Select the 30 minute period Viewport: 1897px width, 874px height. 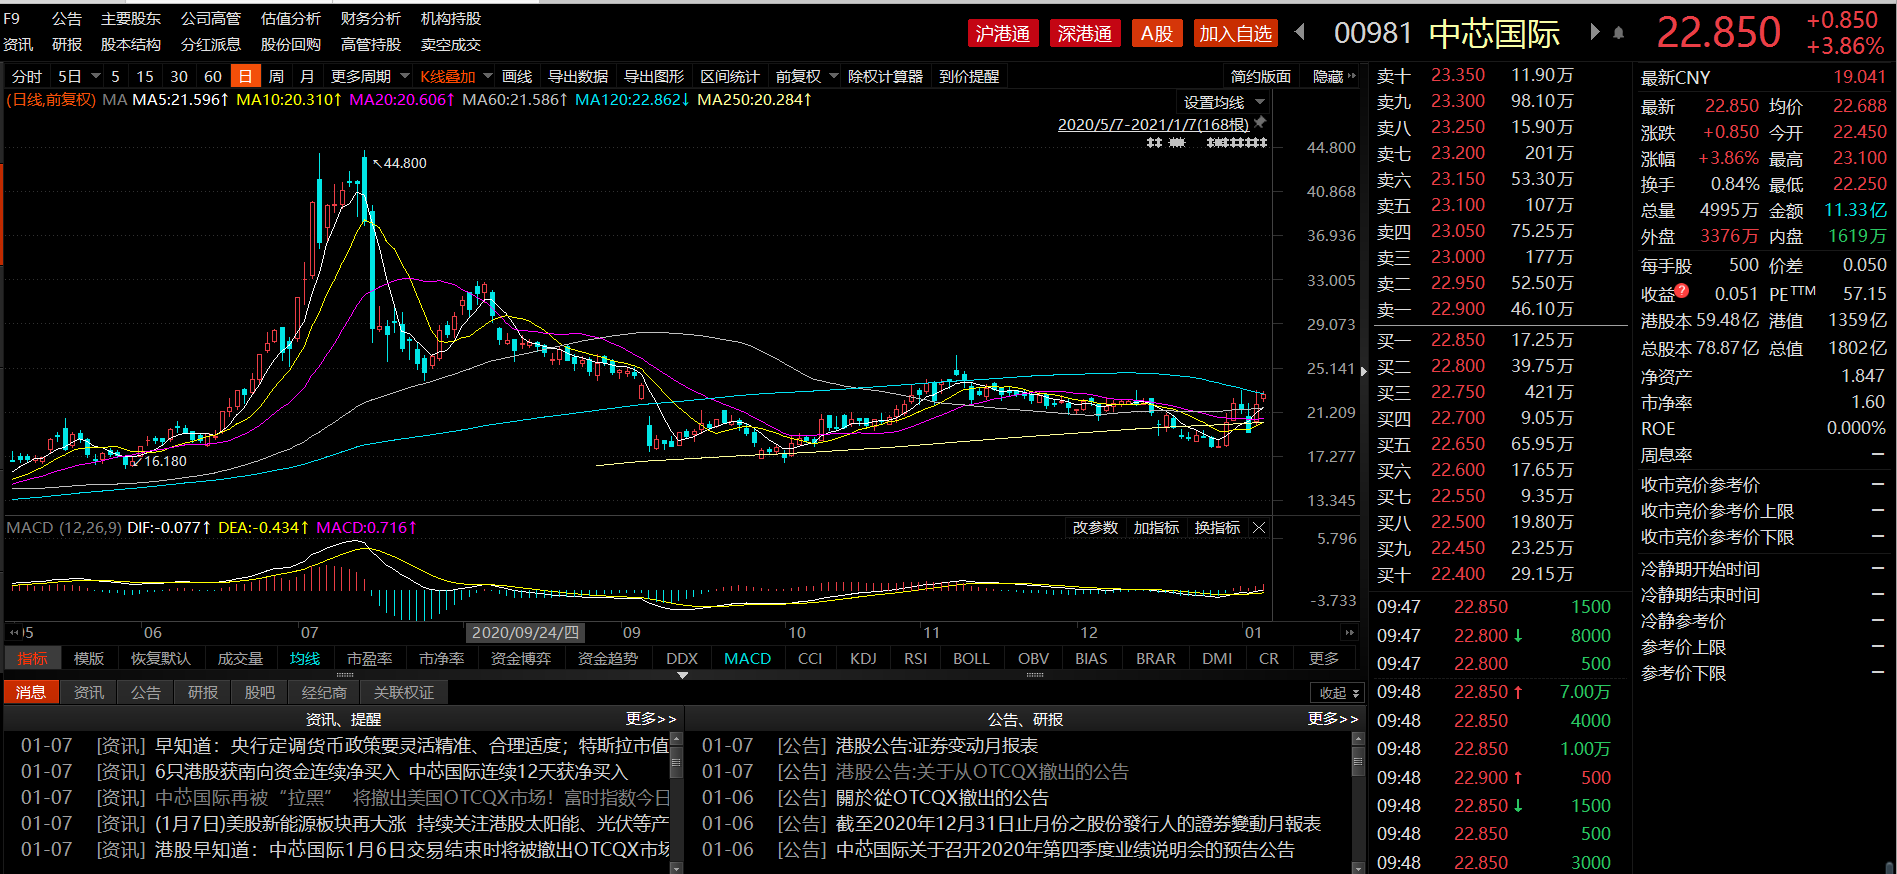click(x=179, y=76)
